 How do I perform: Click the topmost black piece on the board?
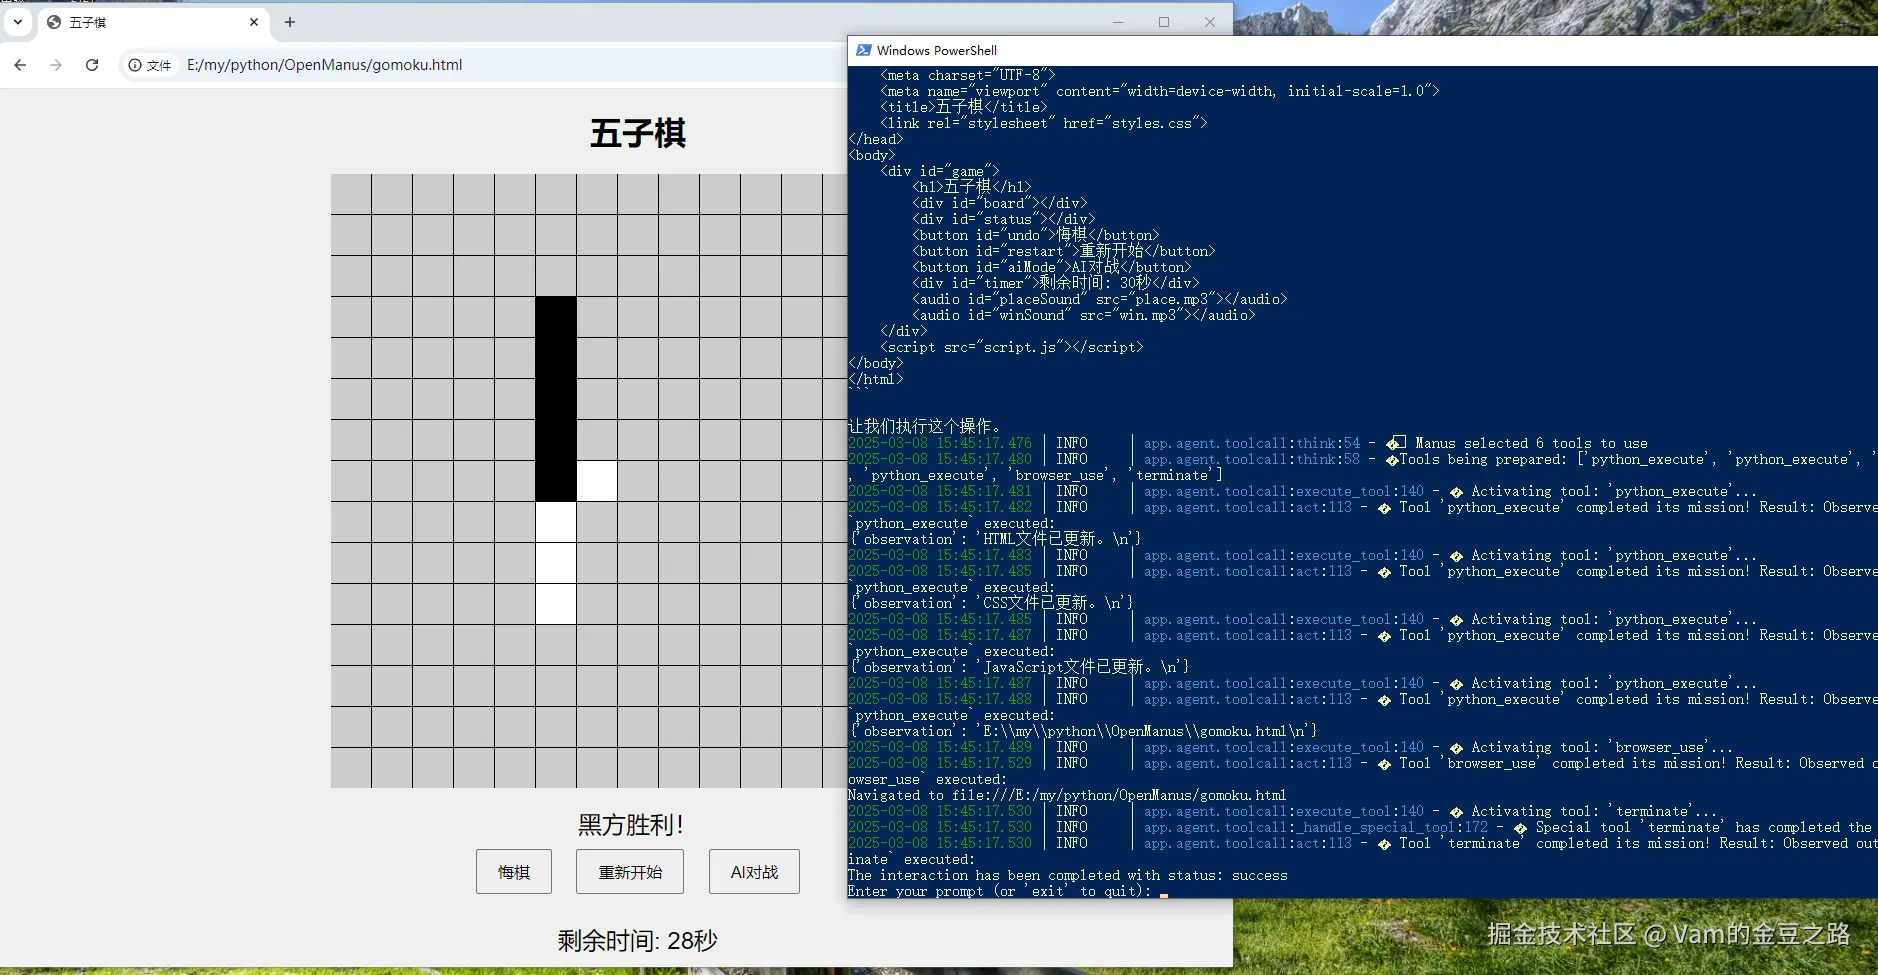point(556,317)
